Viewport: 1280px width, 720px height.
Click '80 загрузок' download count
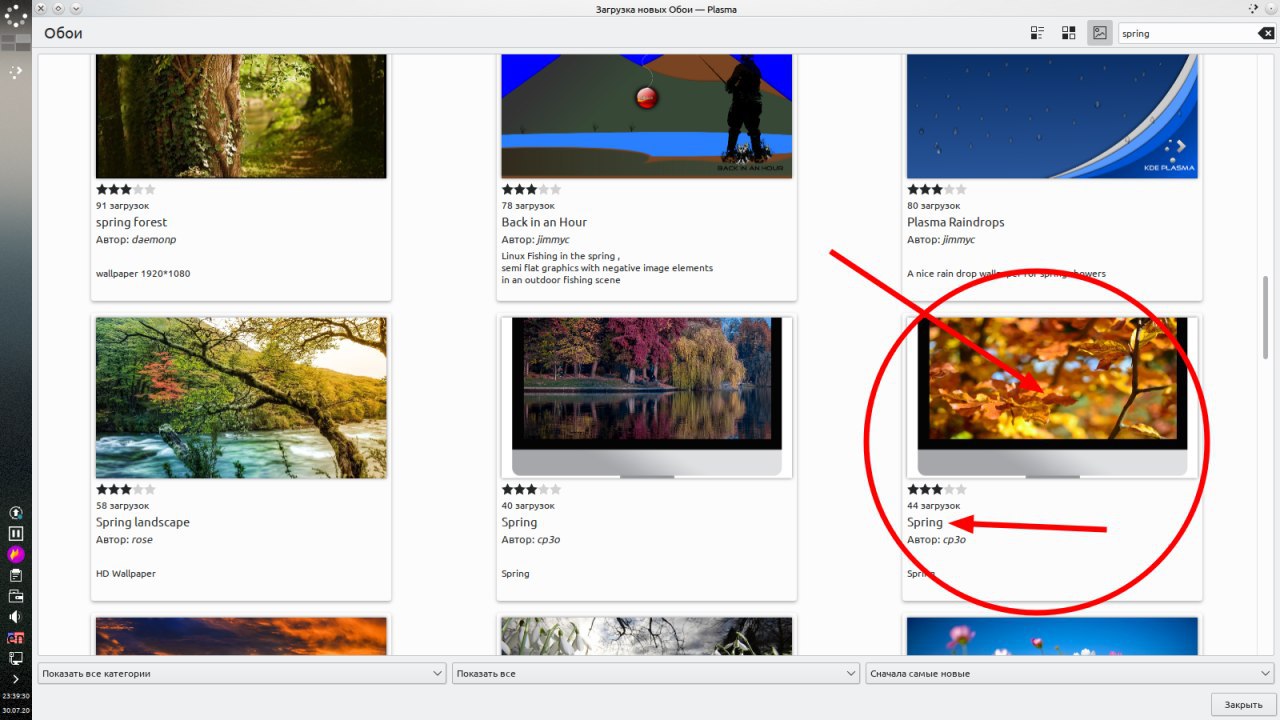tap(934, 205)
